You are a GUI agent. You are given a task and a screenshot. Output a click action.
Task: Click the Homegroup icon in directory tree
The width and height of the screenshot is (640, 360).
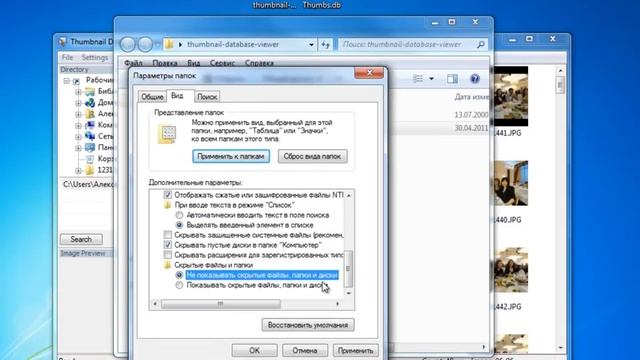click(90, 102)
